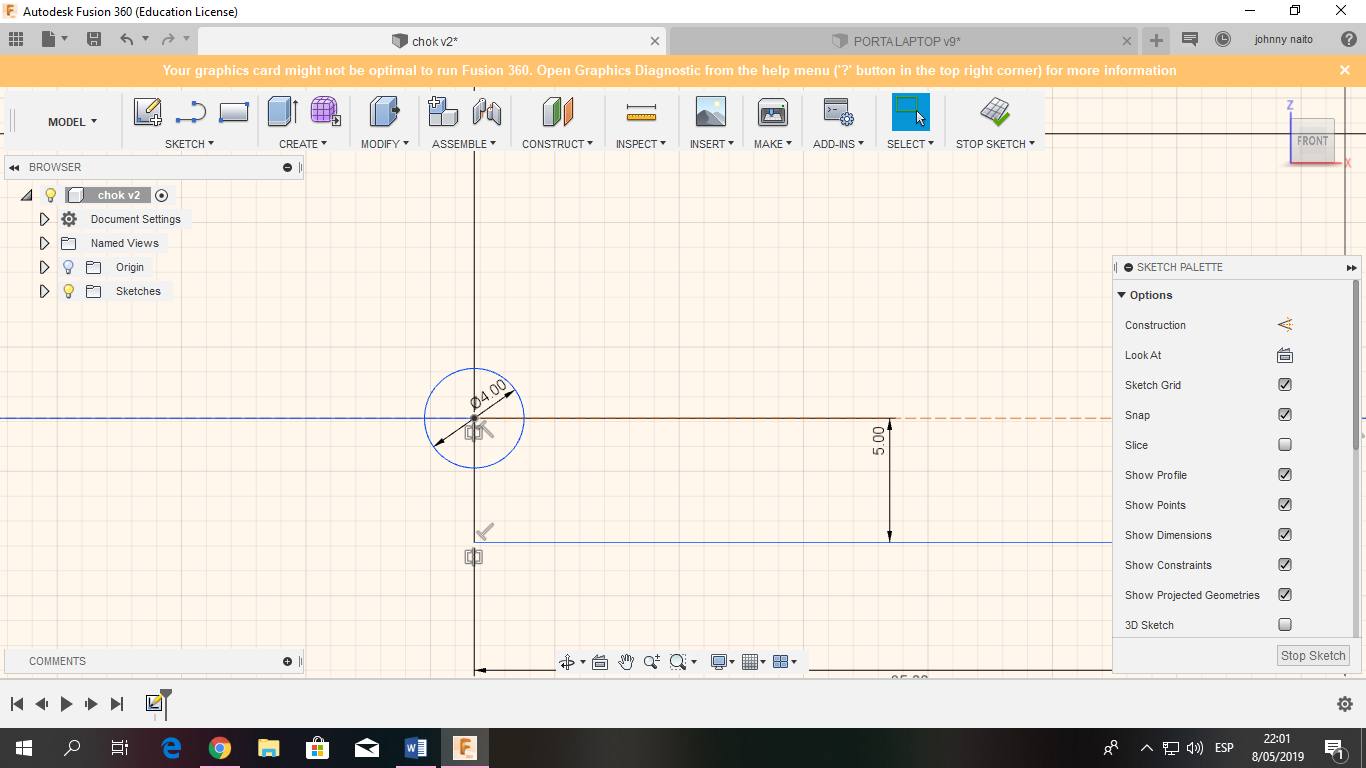Screen dimensions: 1366x768
Task: Play the design timeline
Action: (x=66, y=704)
